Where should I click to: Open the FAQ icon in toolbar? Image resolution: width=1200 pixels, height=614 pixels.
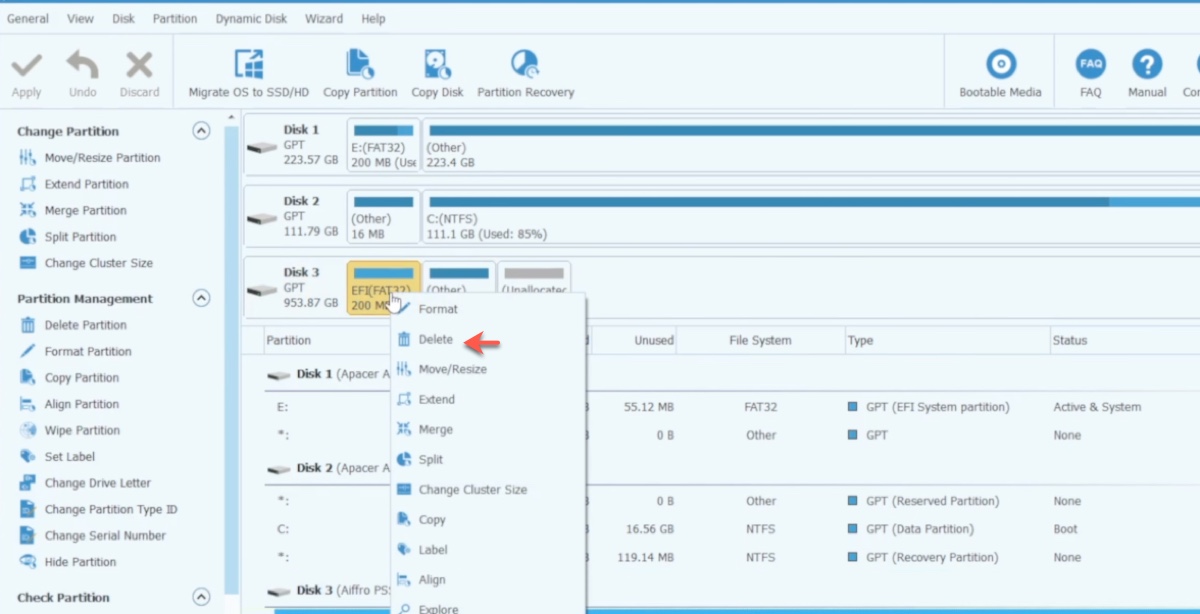[x=1090, y=66]
